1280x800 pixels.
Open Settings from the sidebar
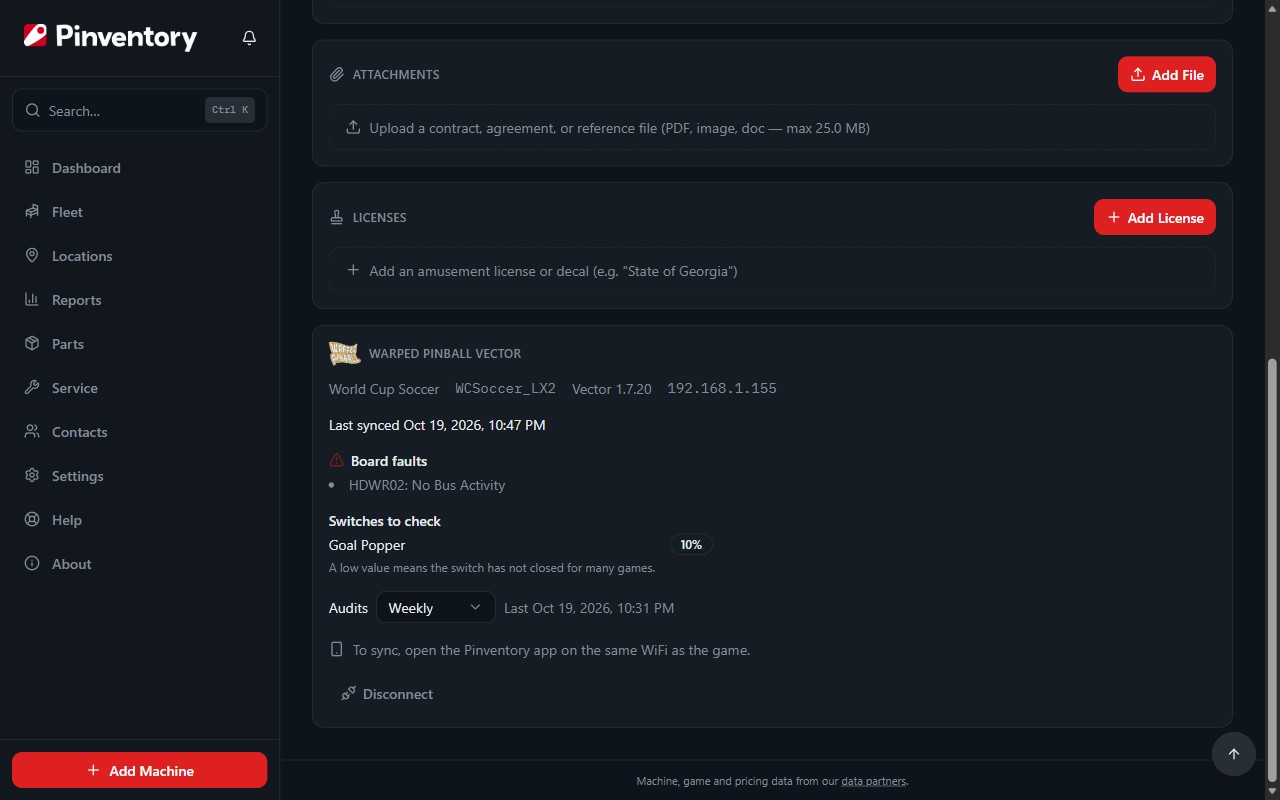tap(139, 476)
